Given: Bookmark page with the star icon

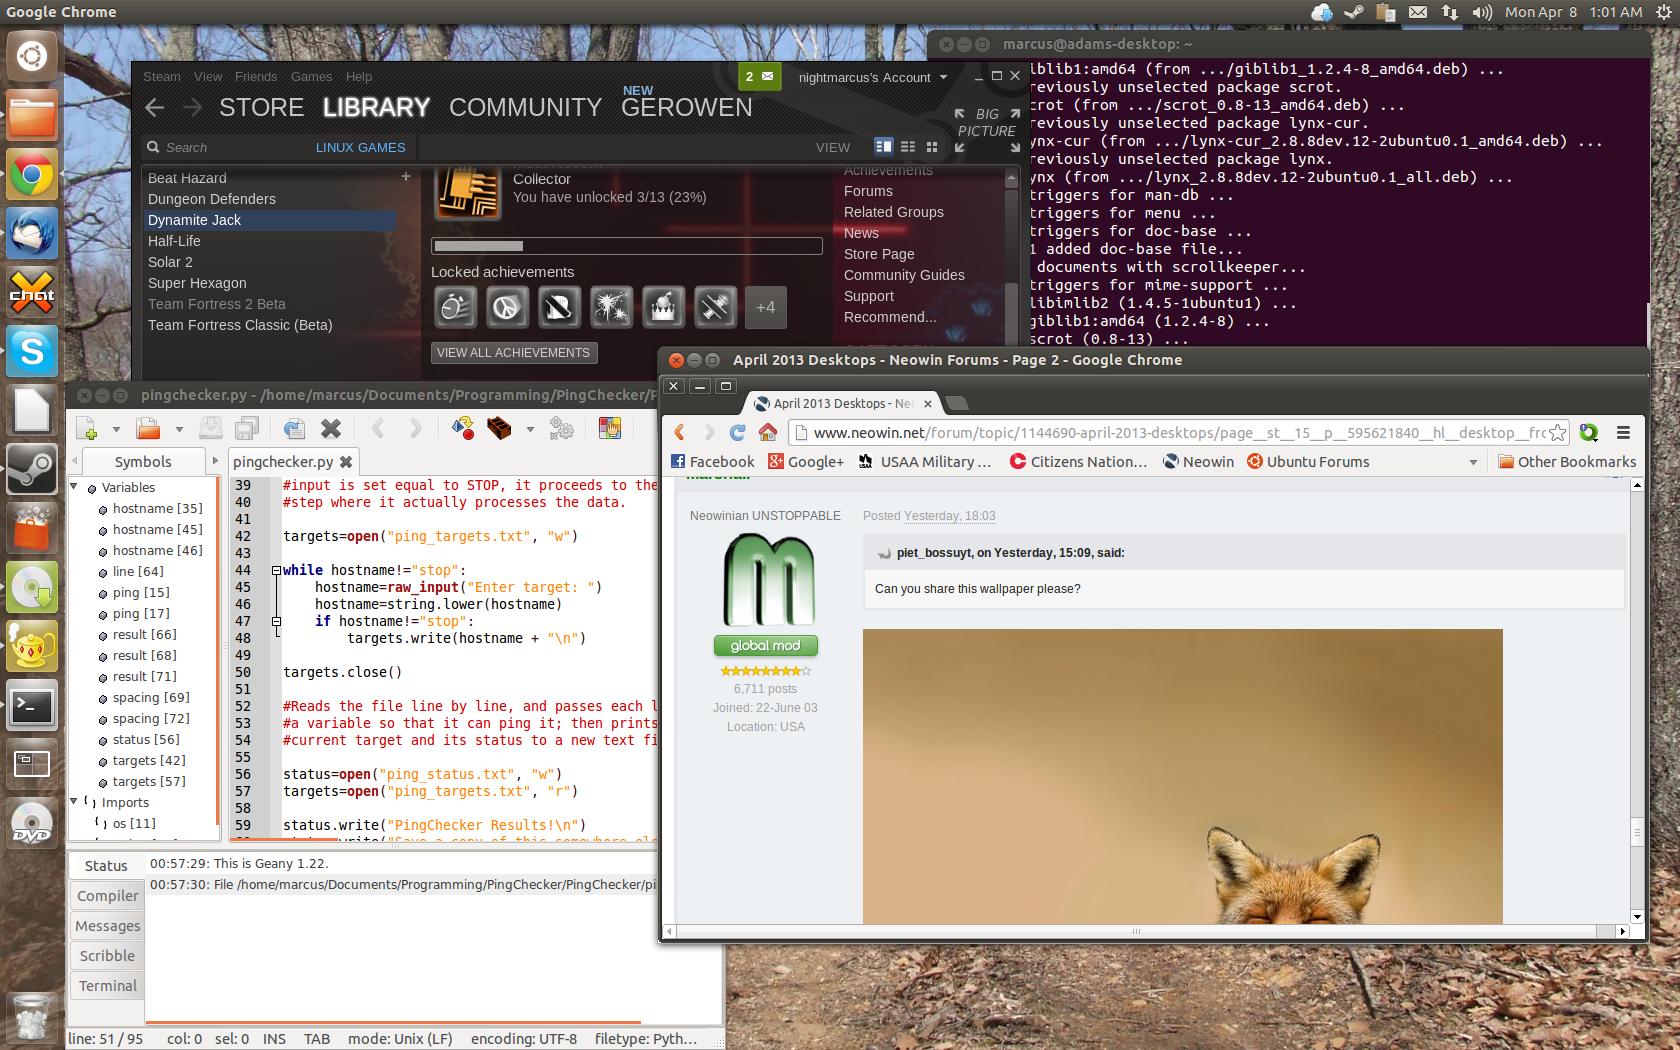Looking at the screenshot, I should (1556, 433).
